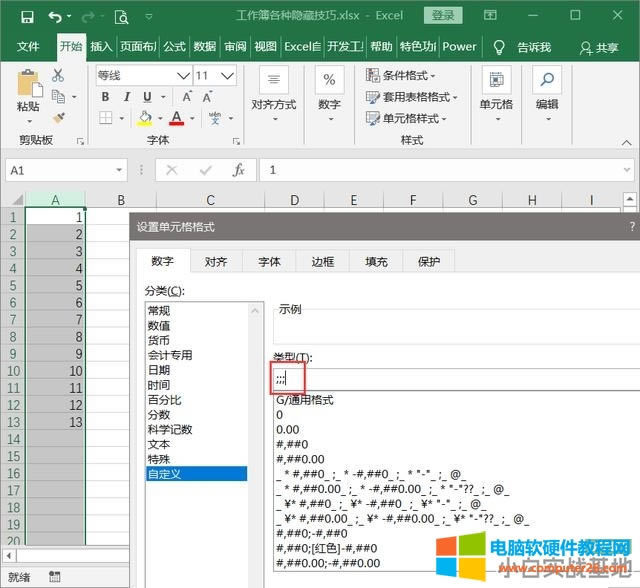The width and height of the screenshot is (640, 588).
Task: Expand the font size 11 dropdown
Action: pos(230,76)
